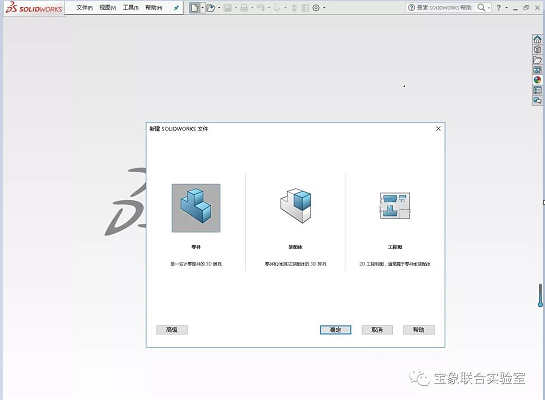Open the 工具 (Tools) menu
This screenshot has height=400, width=545.
tap(131, 8)
